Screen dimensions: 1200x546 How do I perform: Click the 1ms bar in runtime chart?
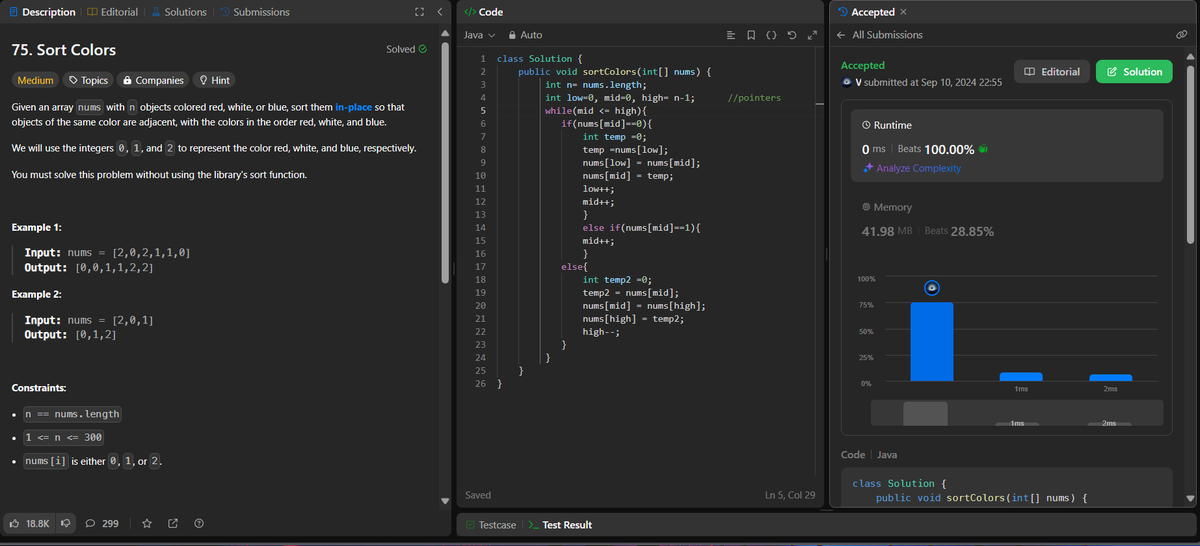pos(1021,376)
